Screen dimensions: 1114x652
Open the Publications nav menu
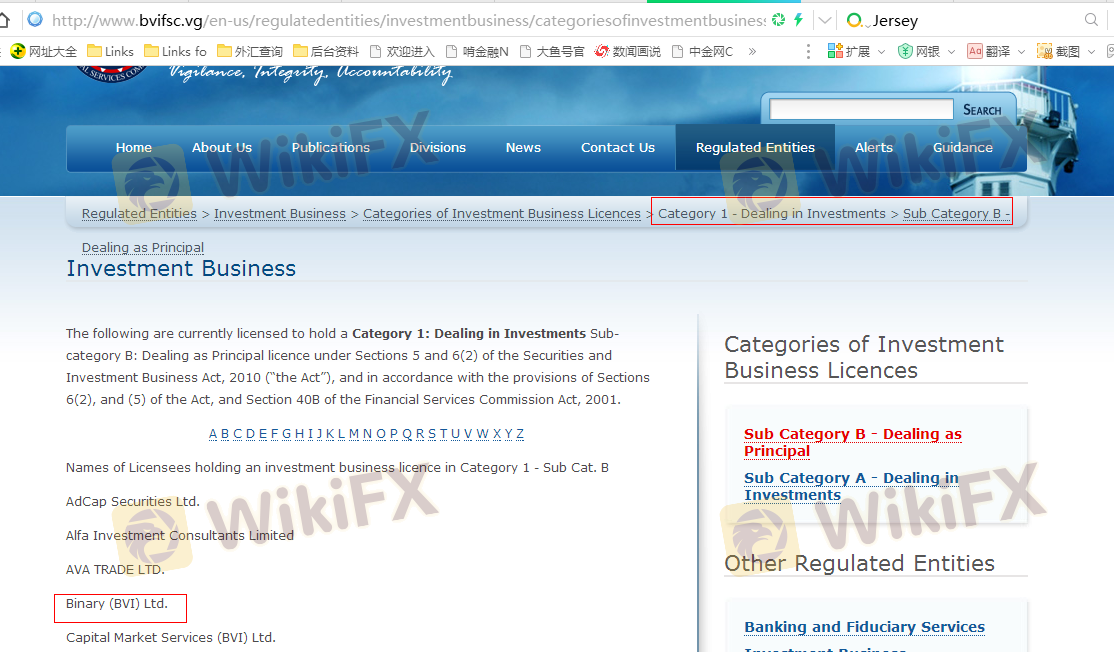[331, 148]
